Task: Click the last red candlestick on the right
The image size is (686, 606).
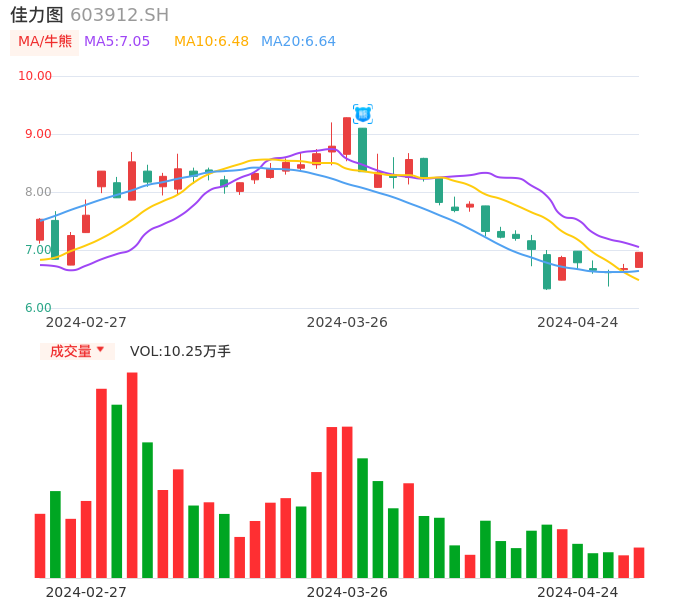Action: click(x=639, y=260)
